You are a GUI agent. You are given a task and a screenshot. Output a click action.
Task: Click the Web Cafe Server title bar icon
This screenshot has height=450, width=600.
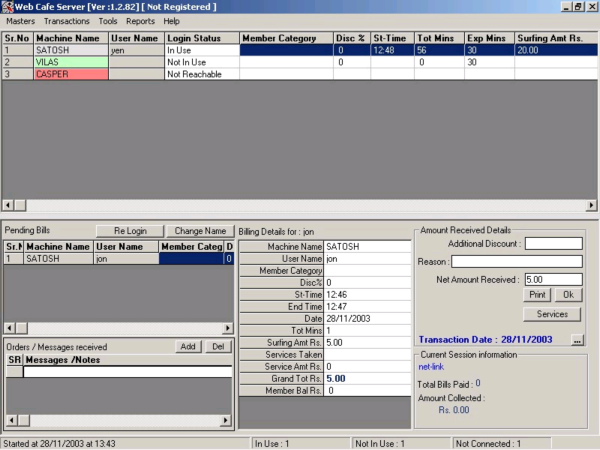tap(7, 7)
